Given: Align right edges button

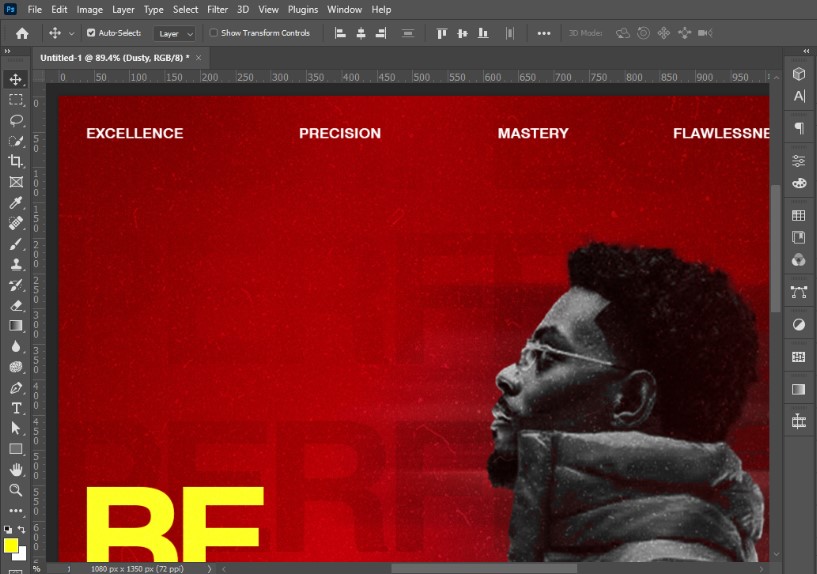Looking at the screenshot, I should (x=381, y=33).
